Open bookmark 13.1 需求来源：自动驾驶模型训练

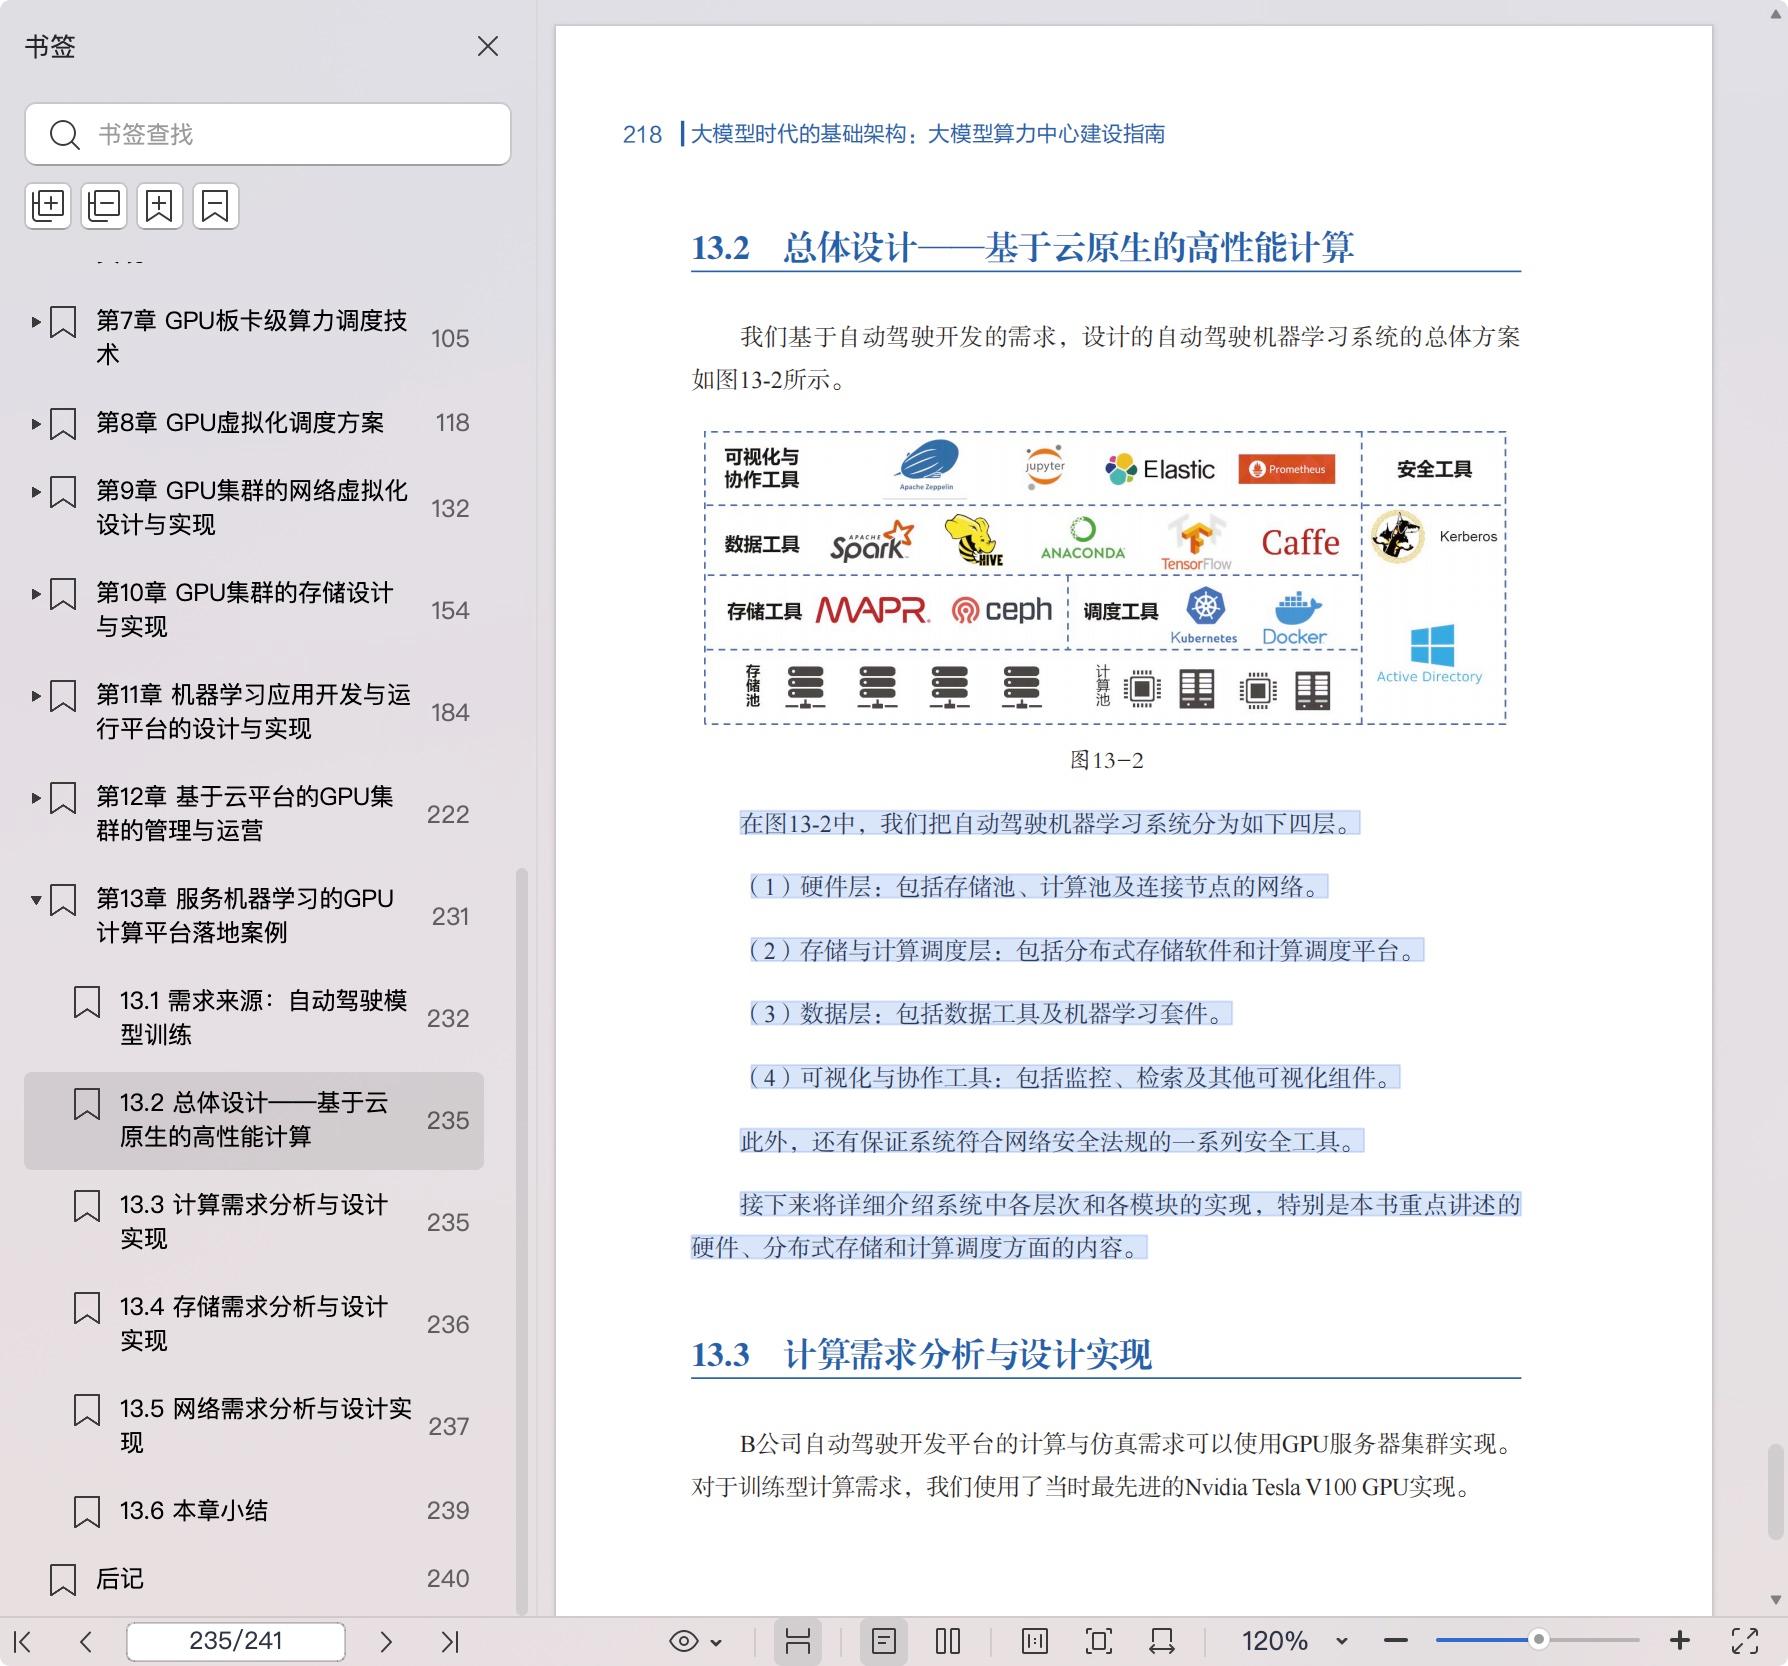click(x=263, y=1017)
